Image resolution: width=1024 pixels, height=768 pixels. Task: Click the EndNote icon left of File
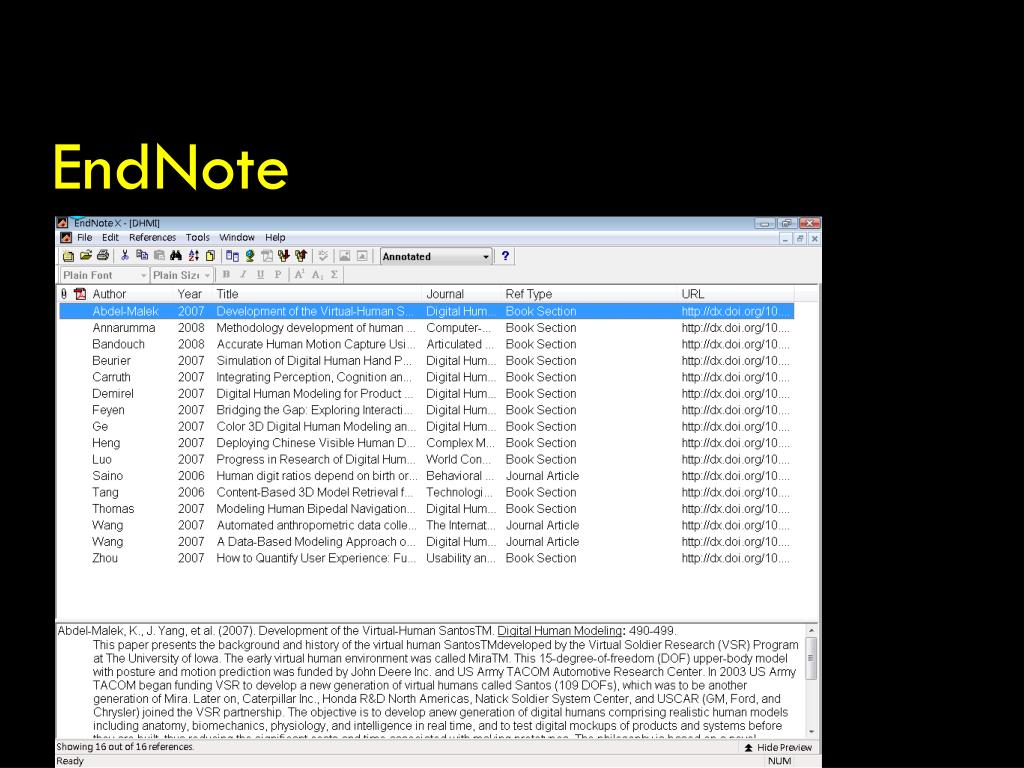pyautogui.click(x=65, y=238)
